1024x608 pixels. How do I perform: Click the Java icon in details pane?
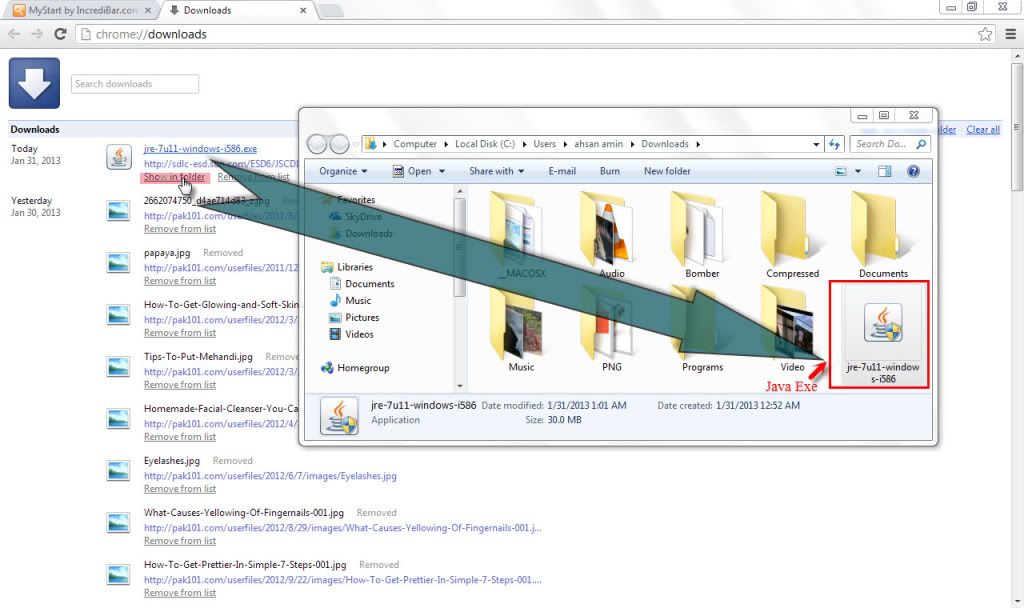pyautogui.click(x=339, y=416)
